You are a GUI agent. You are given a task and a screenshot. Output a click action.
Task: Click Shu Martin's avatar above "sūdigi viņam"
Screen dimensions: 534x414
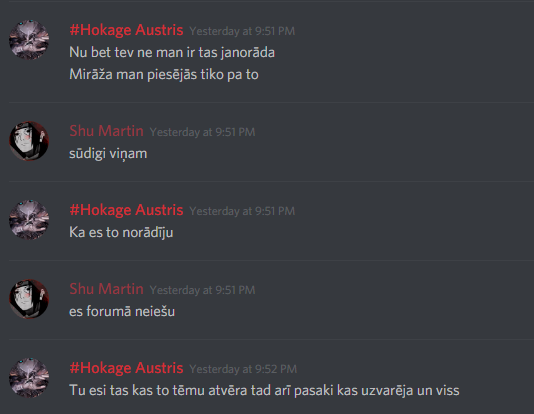coord(29,141)
